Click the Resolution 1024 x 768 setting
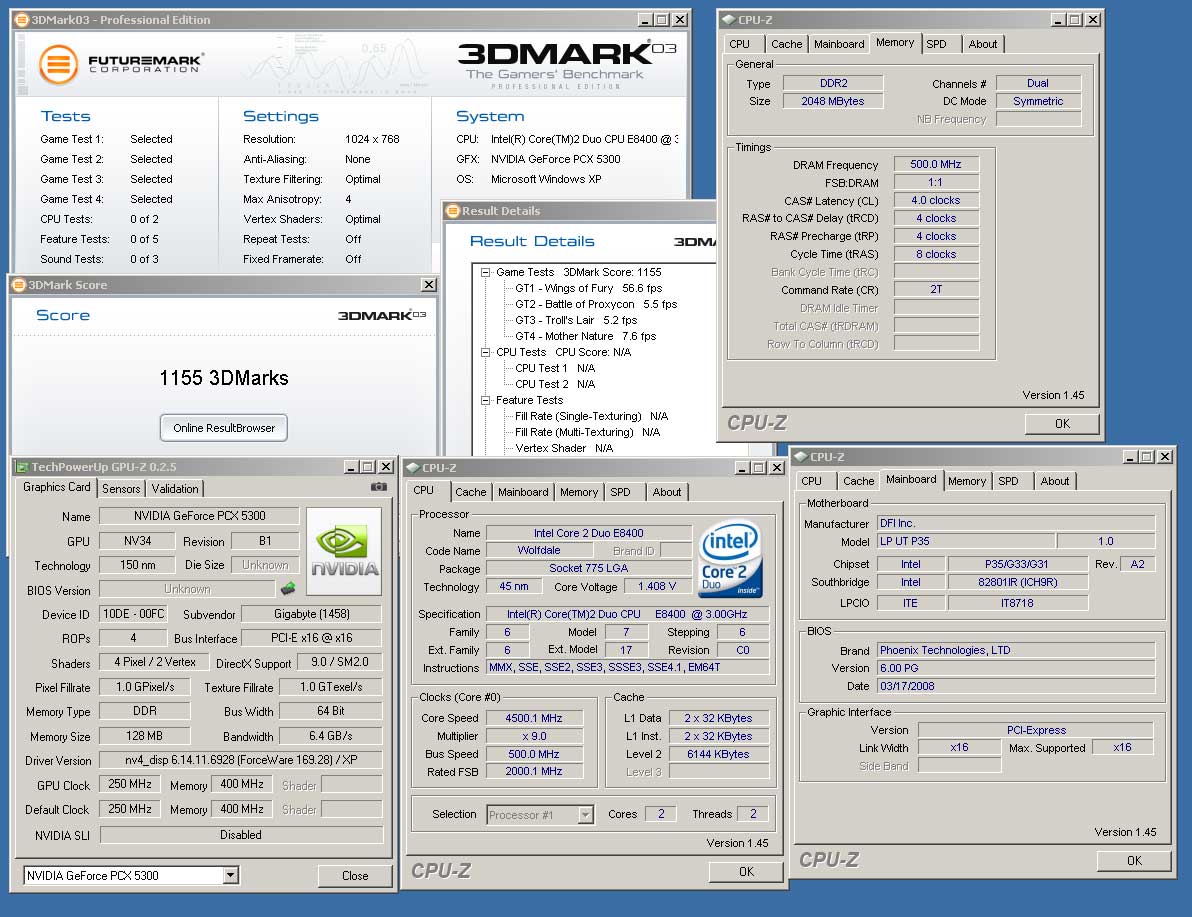The width and height of the screenshot is (1192, 917). (x=372, y=139)
